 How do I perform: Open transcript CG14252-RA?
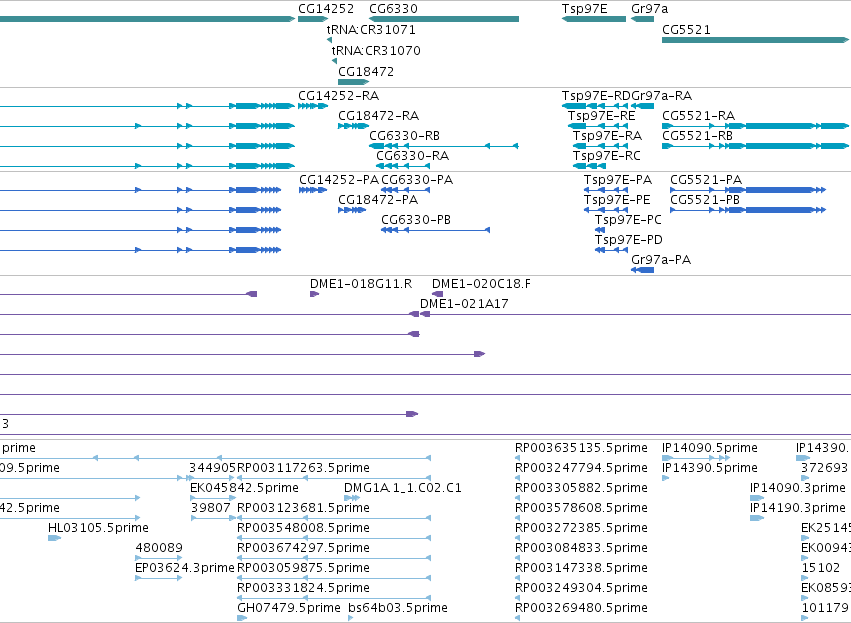pos(339,96)
